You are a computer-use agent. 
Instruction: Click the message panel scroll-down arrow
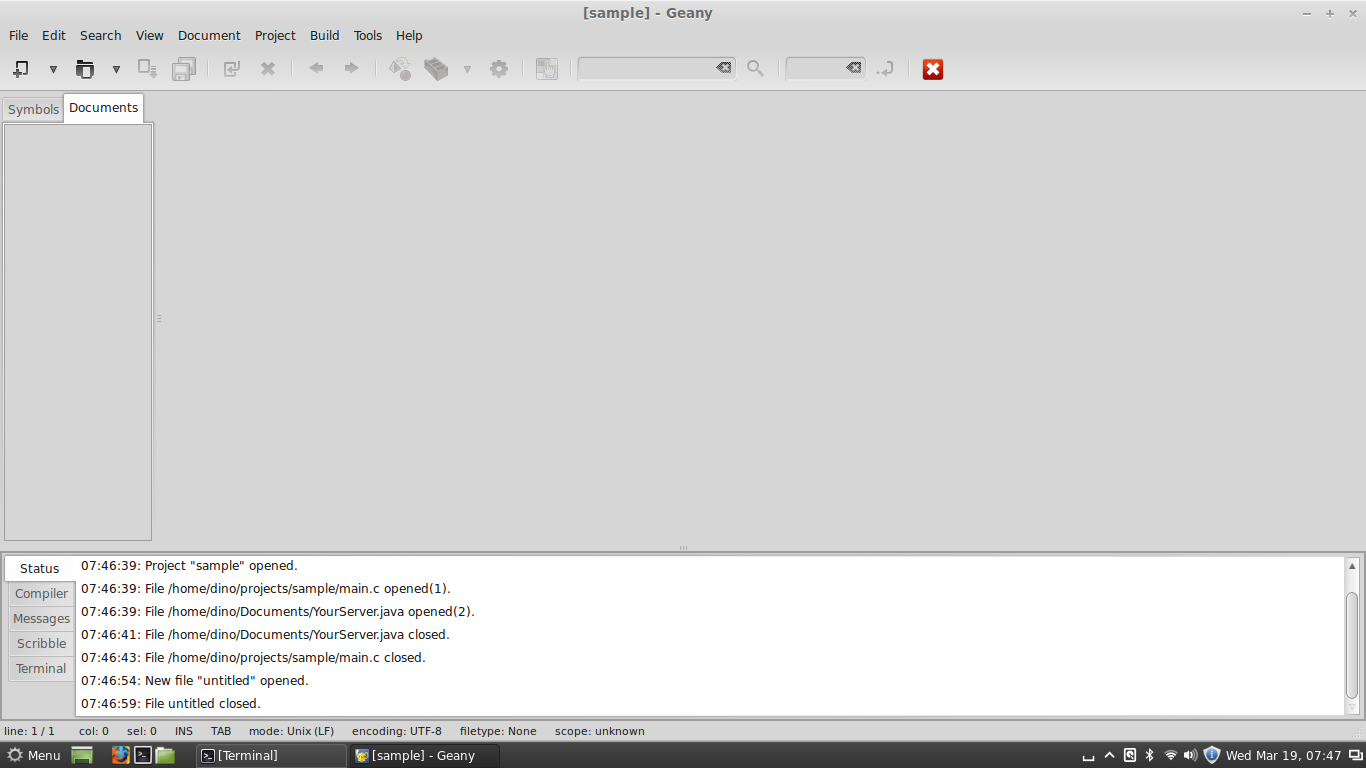tap(1352, 708)
